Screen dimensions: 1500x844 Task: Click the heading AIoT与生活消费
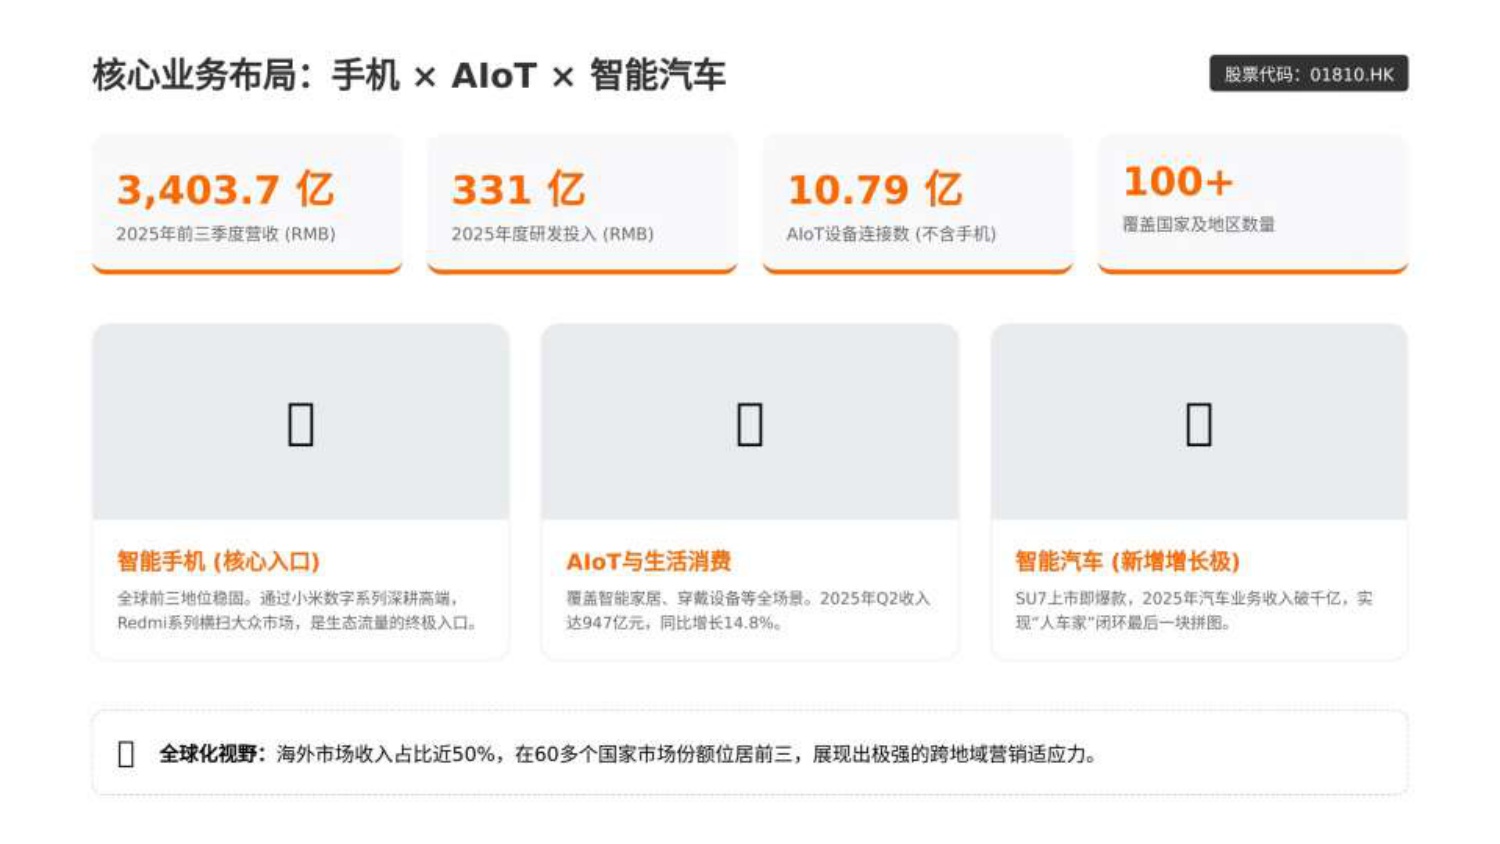(648, 562)
